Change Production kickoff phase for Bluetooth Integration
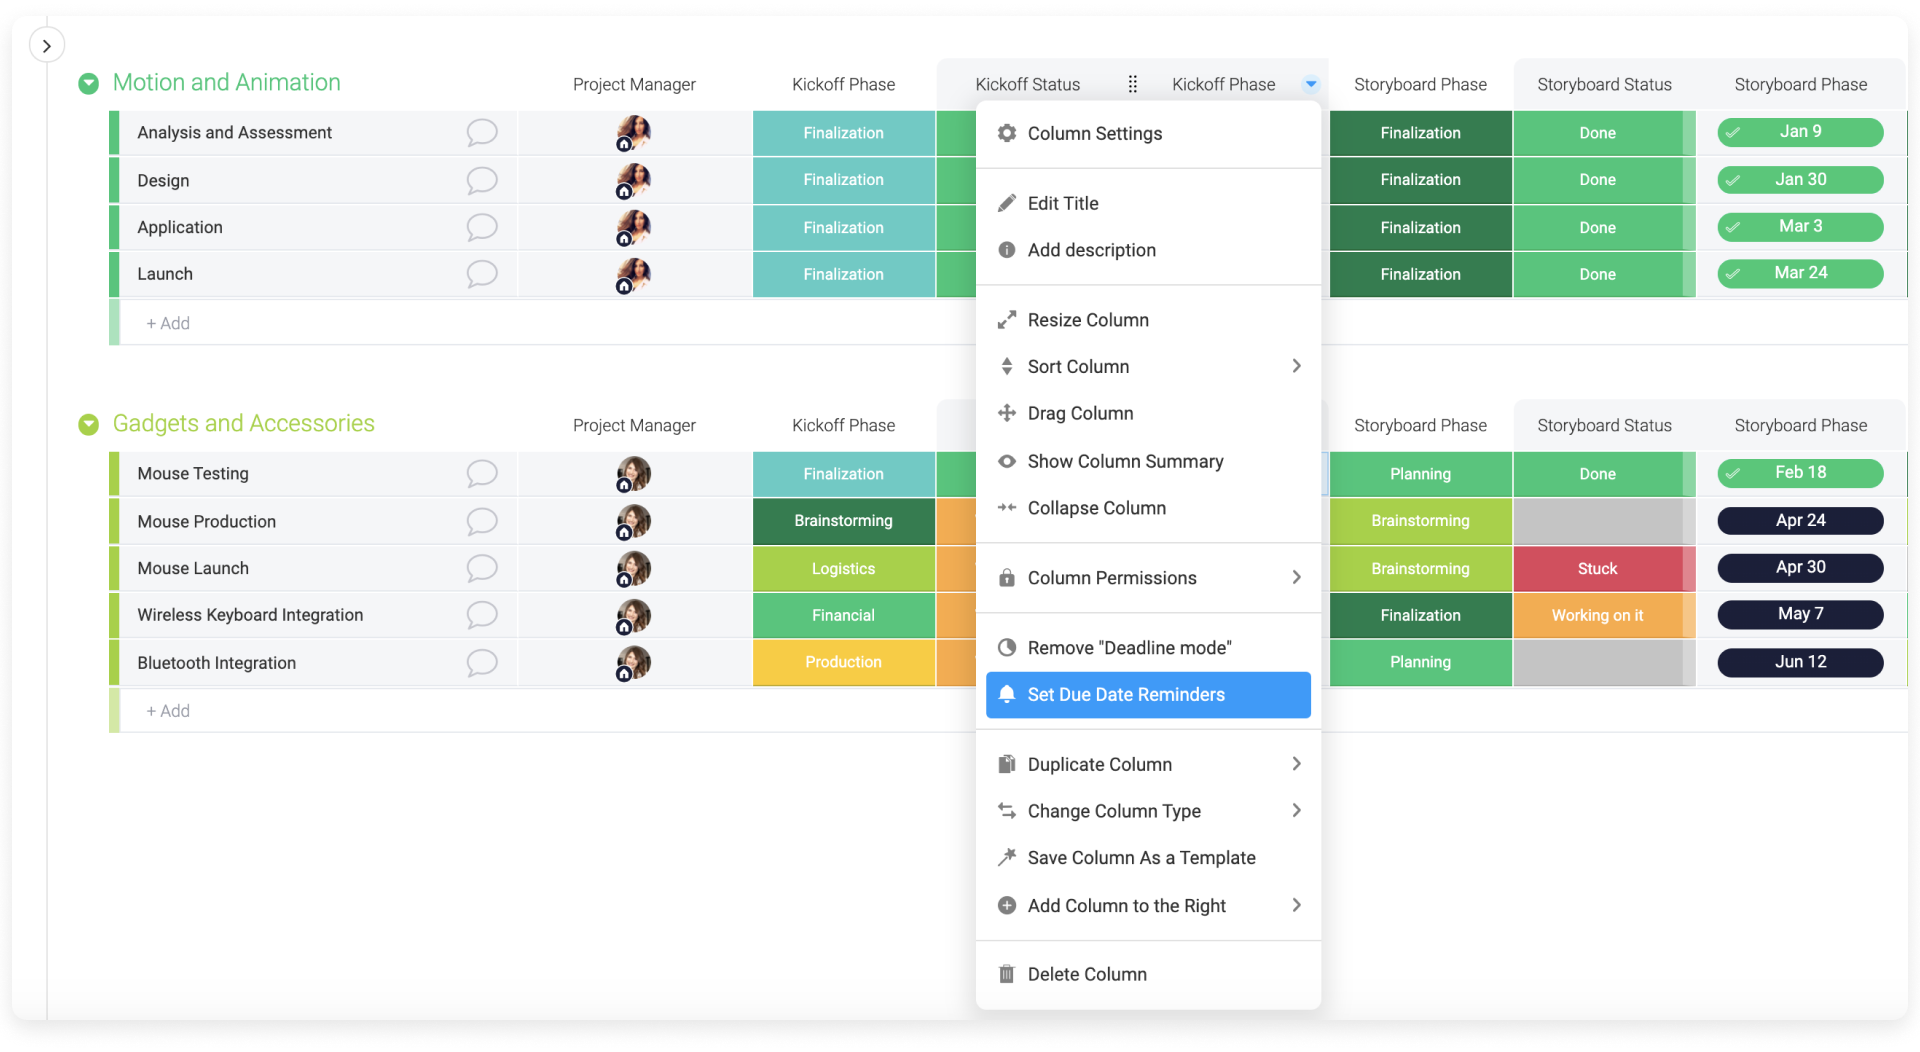The height and width of the screenshot is (1052, 1920). (x=843, y=662)
